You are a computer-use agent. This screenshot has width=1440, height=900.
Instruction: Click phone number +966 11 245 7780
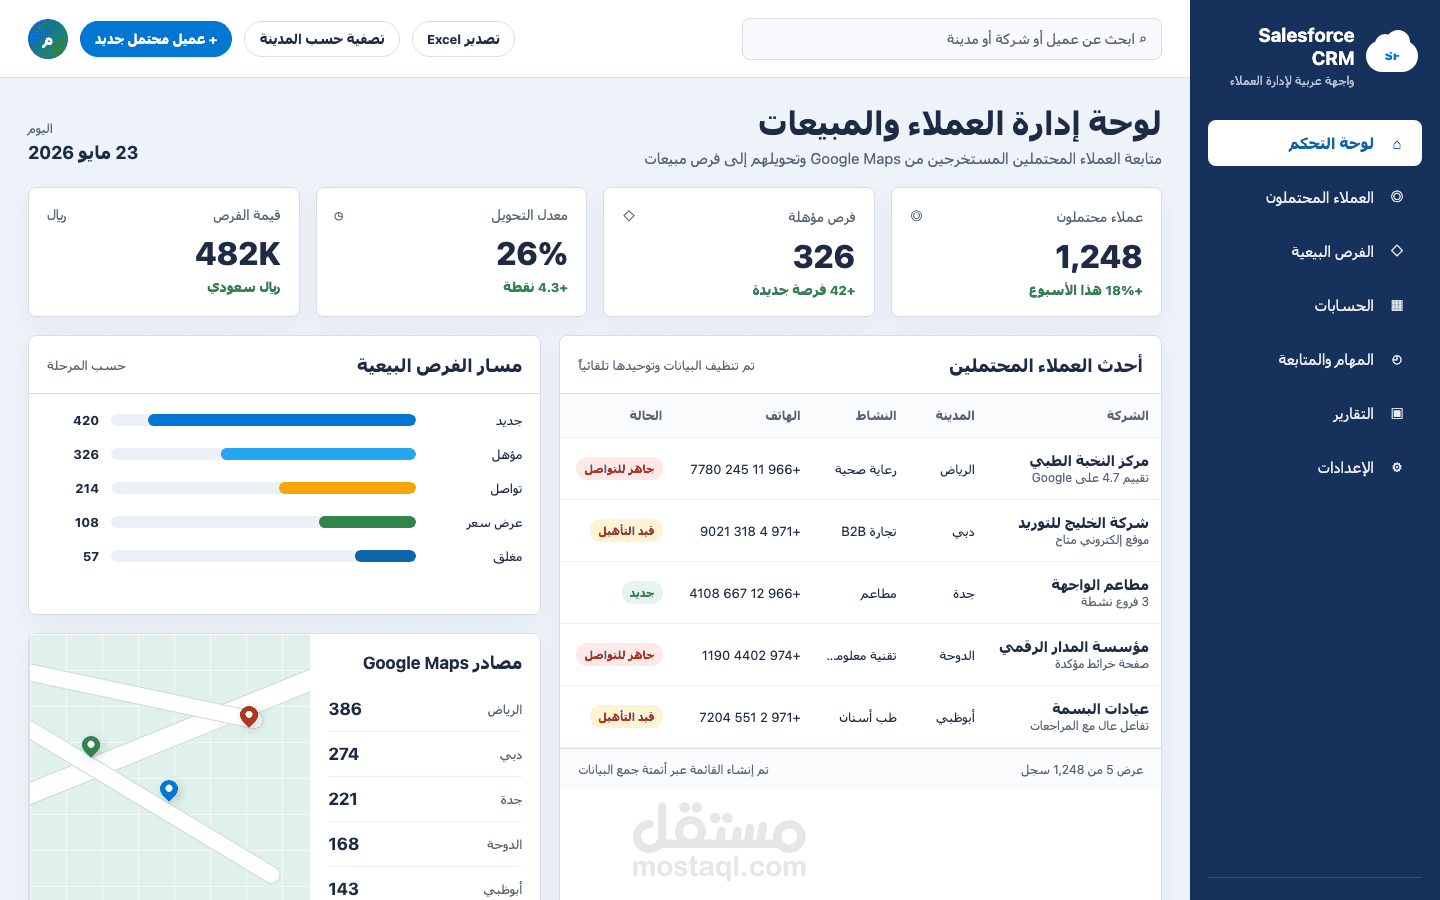point(745,469)
